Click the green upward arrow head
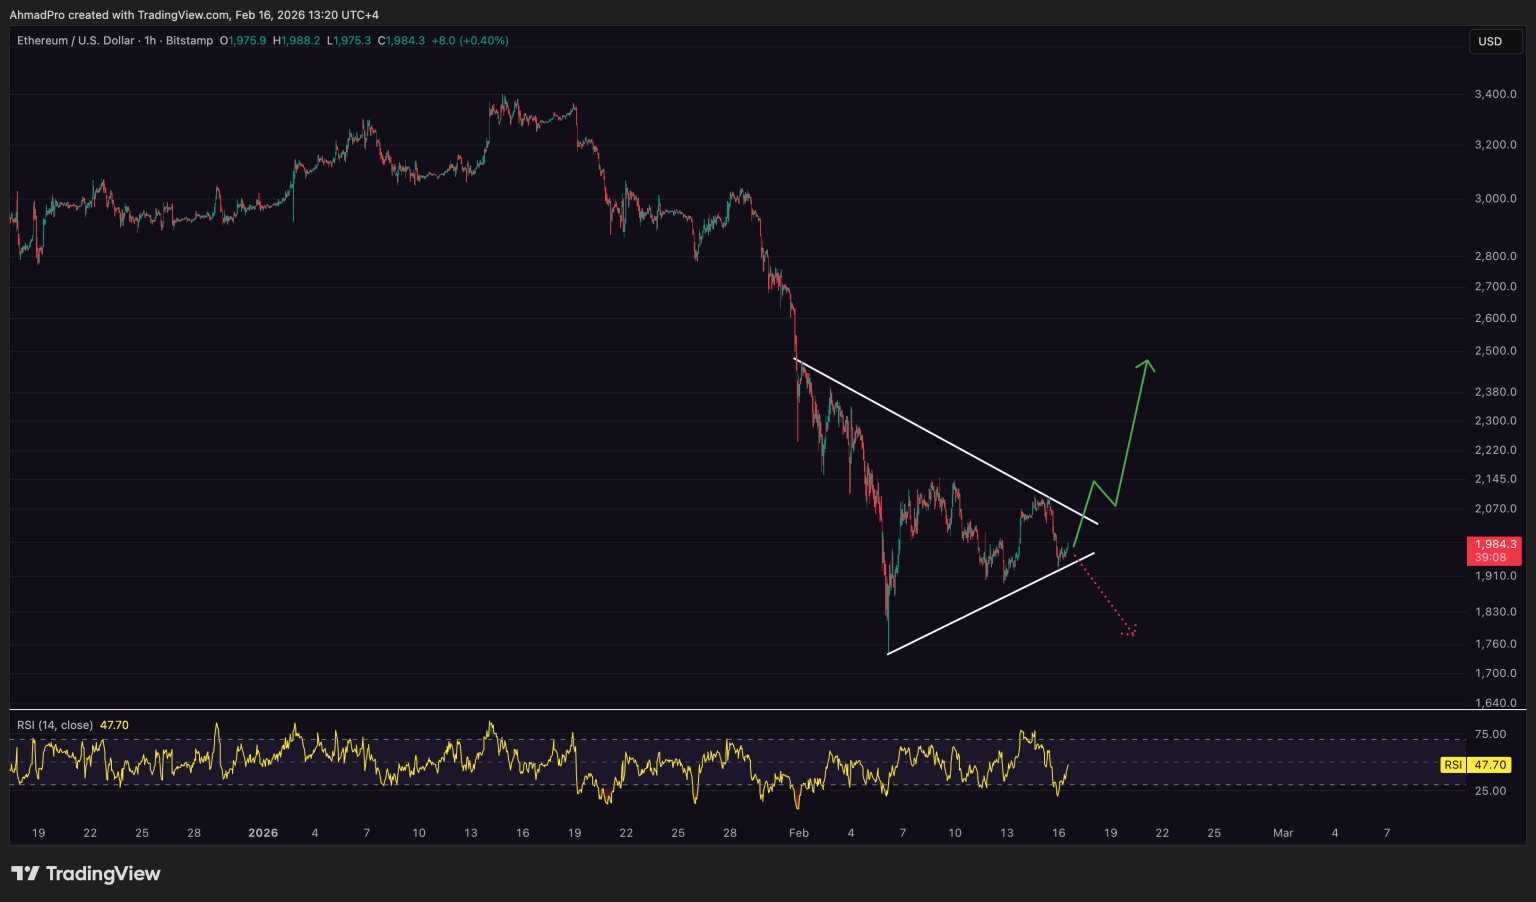Image resolution: width=1536 pixels, height=902 pixels. coord(1147,365)
